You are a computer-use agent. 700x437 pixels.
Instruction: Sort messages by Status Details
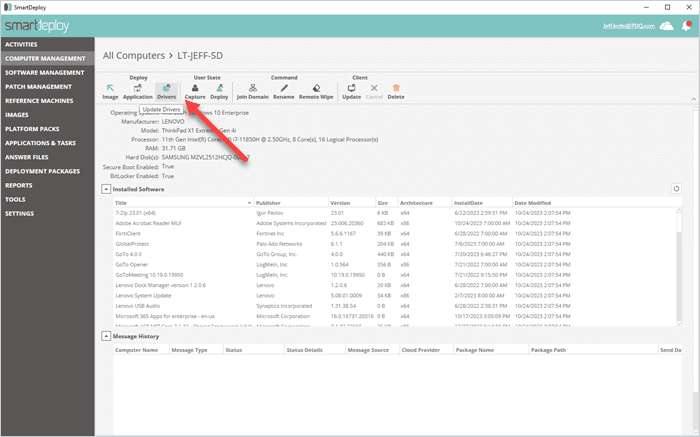pos(315,350)
